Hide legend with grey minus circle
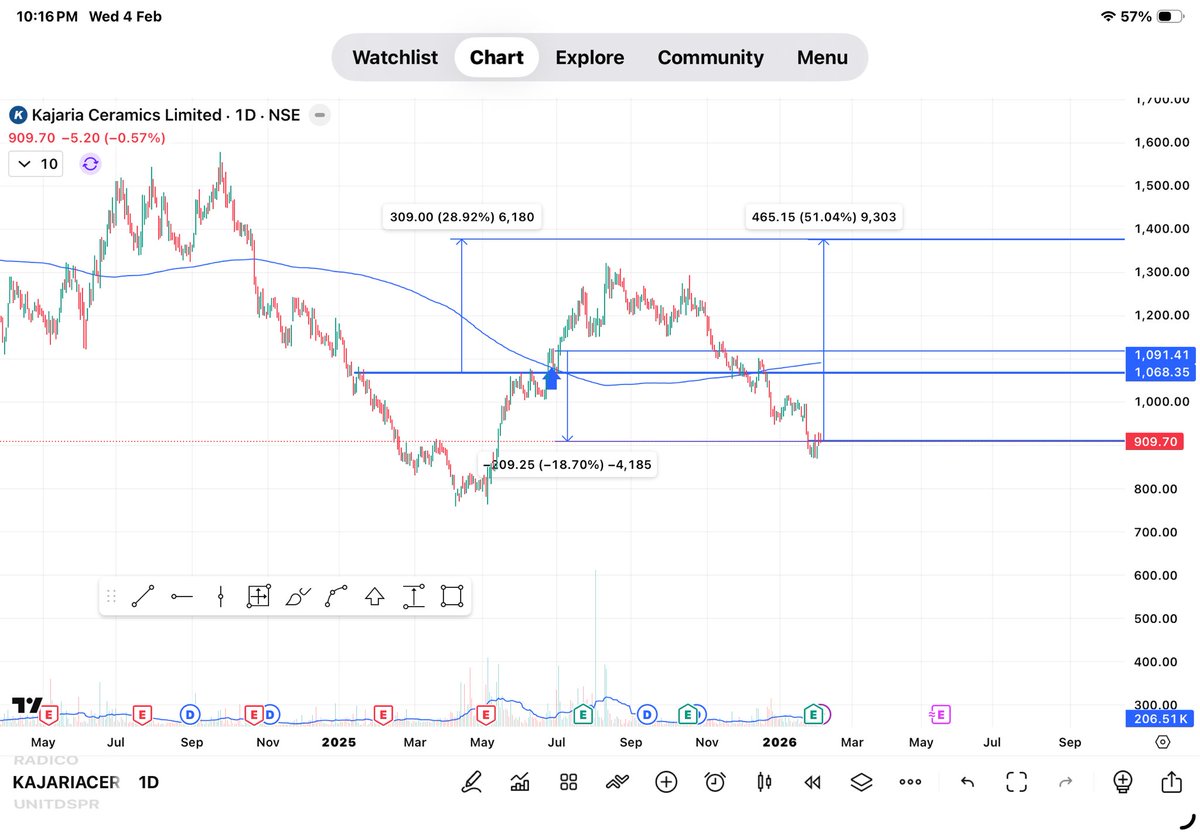 319,115
